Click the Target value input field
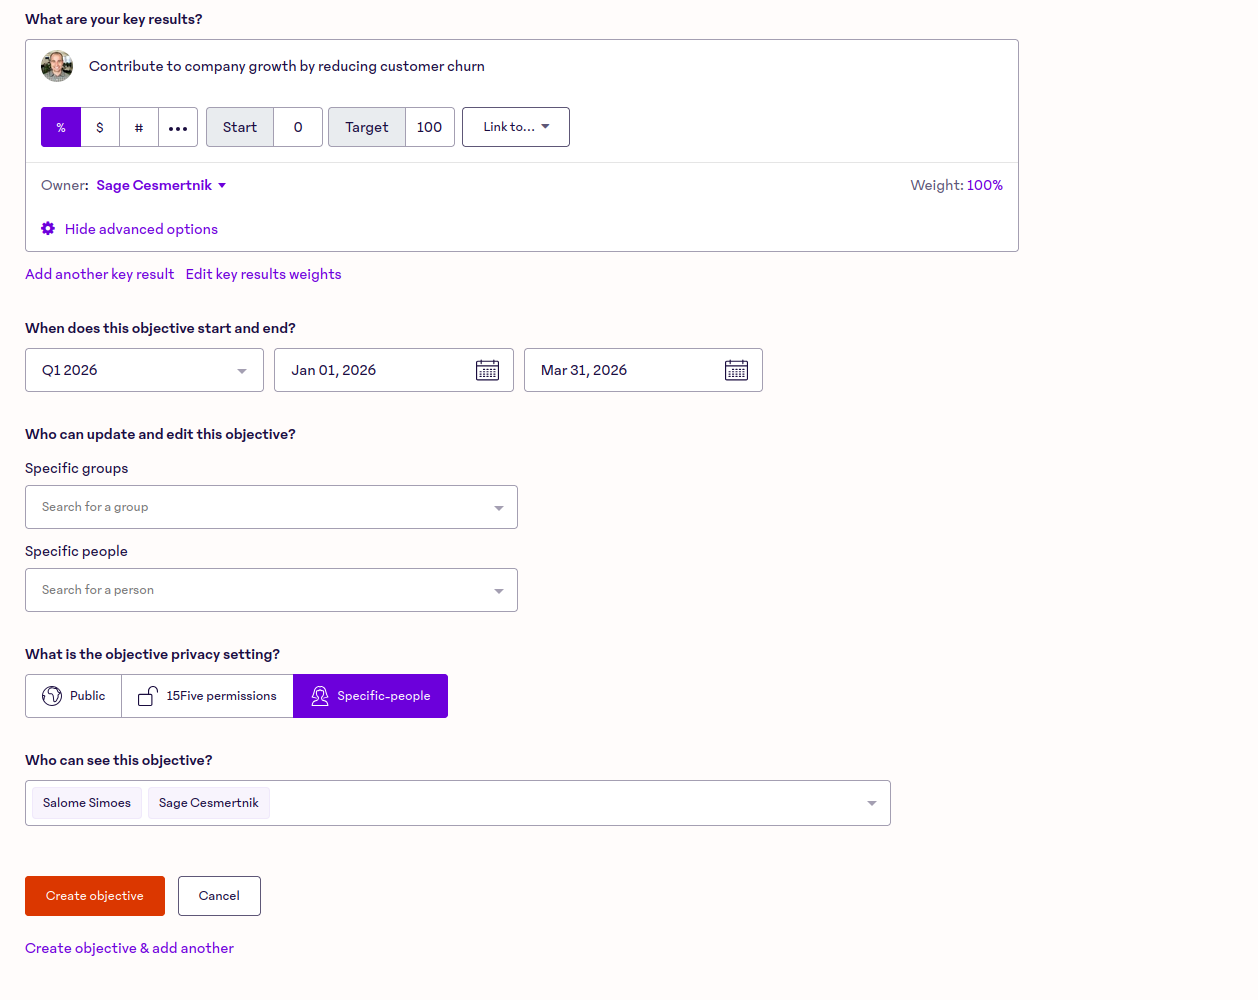Viewport: 1258px width, 1000px height. (x=429, y=127)
